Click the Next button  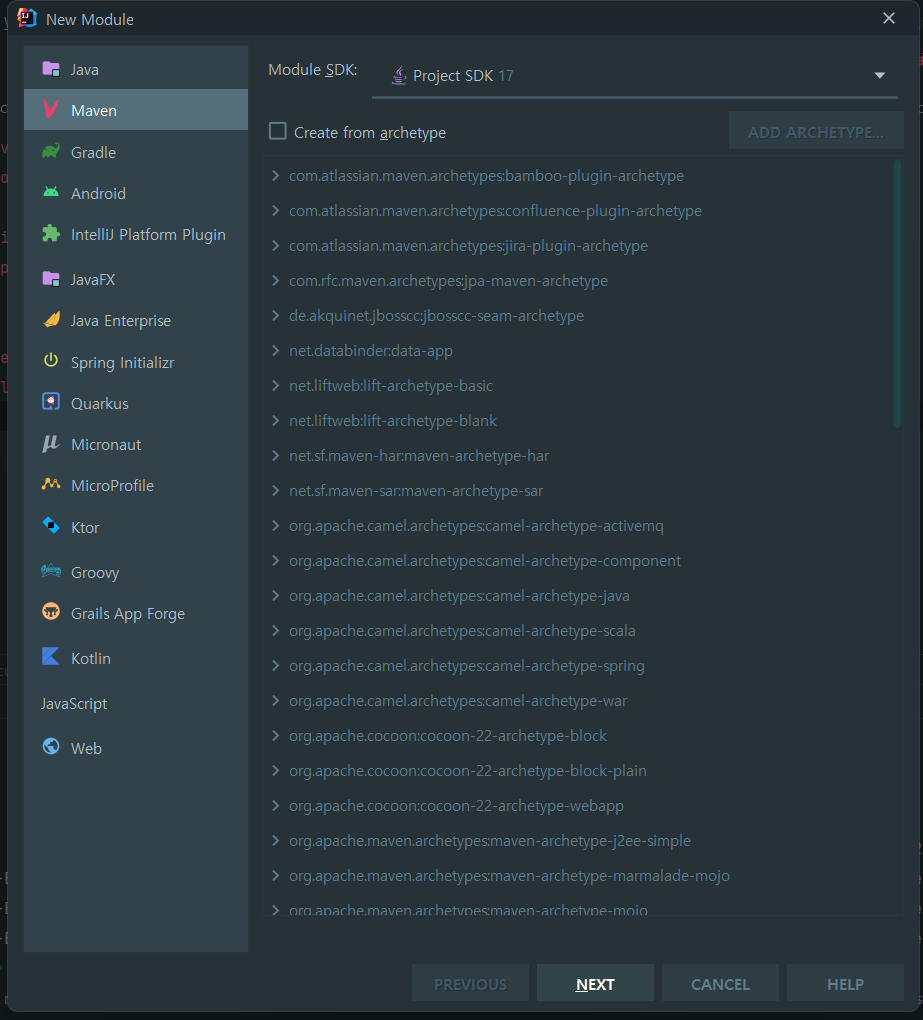595,984
